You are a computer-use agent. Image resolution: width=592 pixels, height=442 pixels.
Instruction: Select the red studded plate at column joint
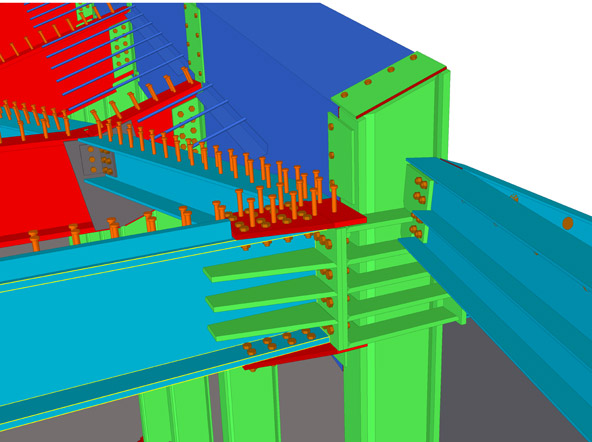pos(298,220)
